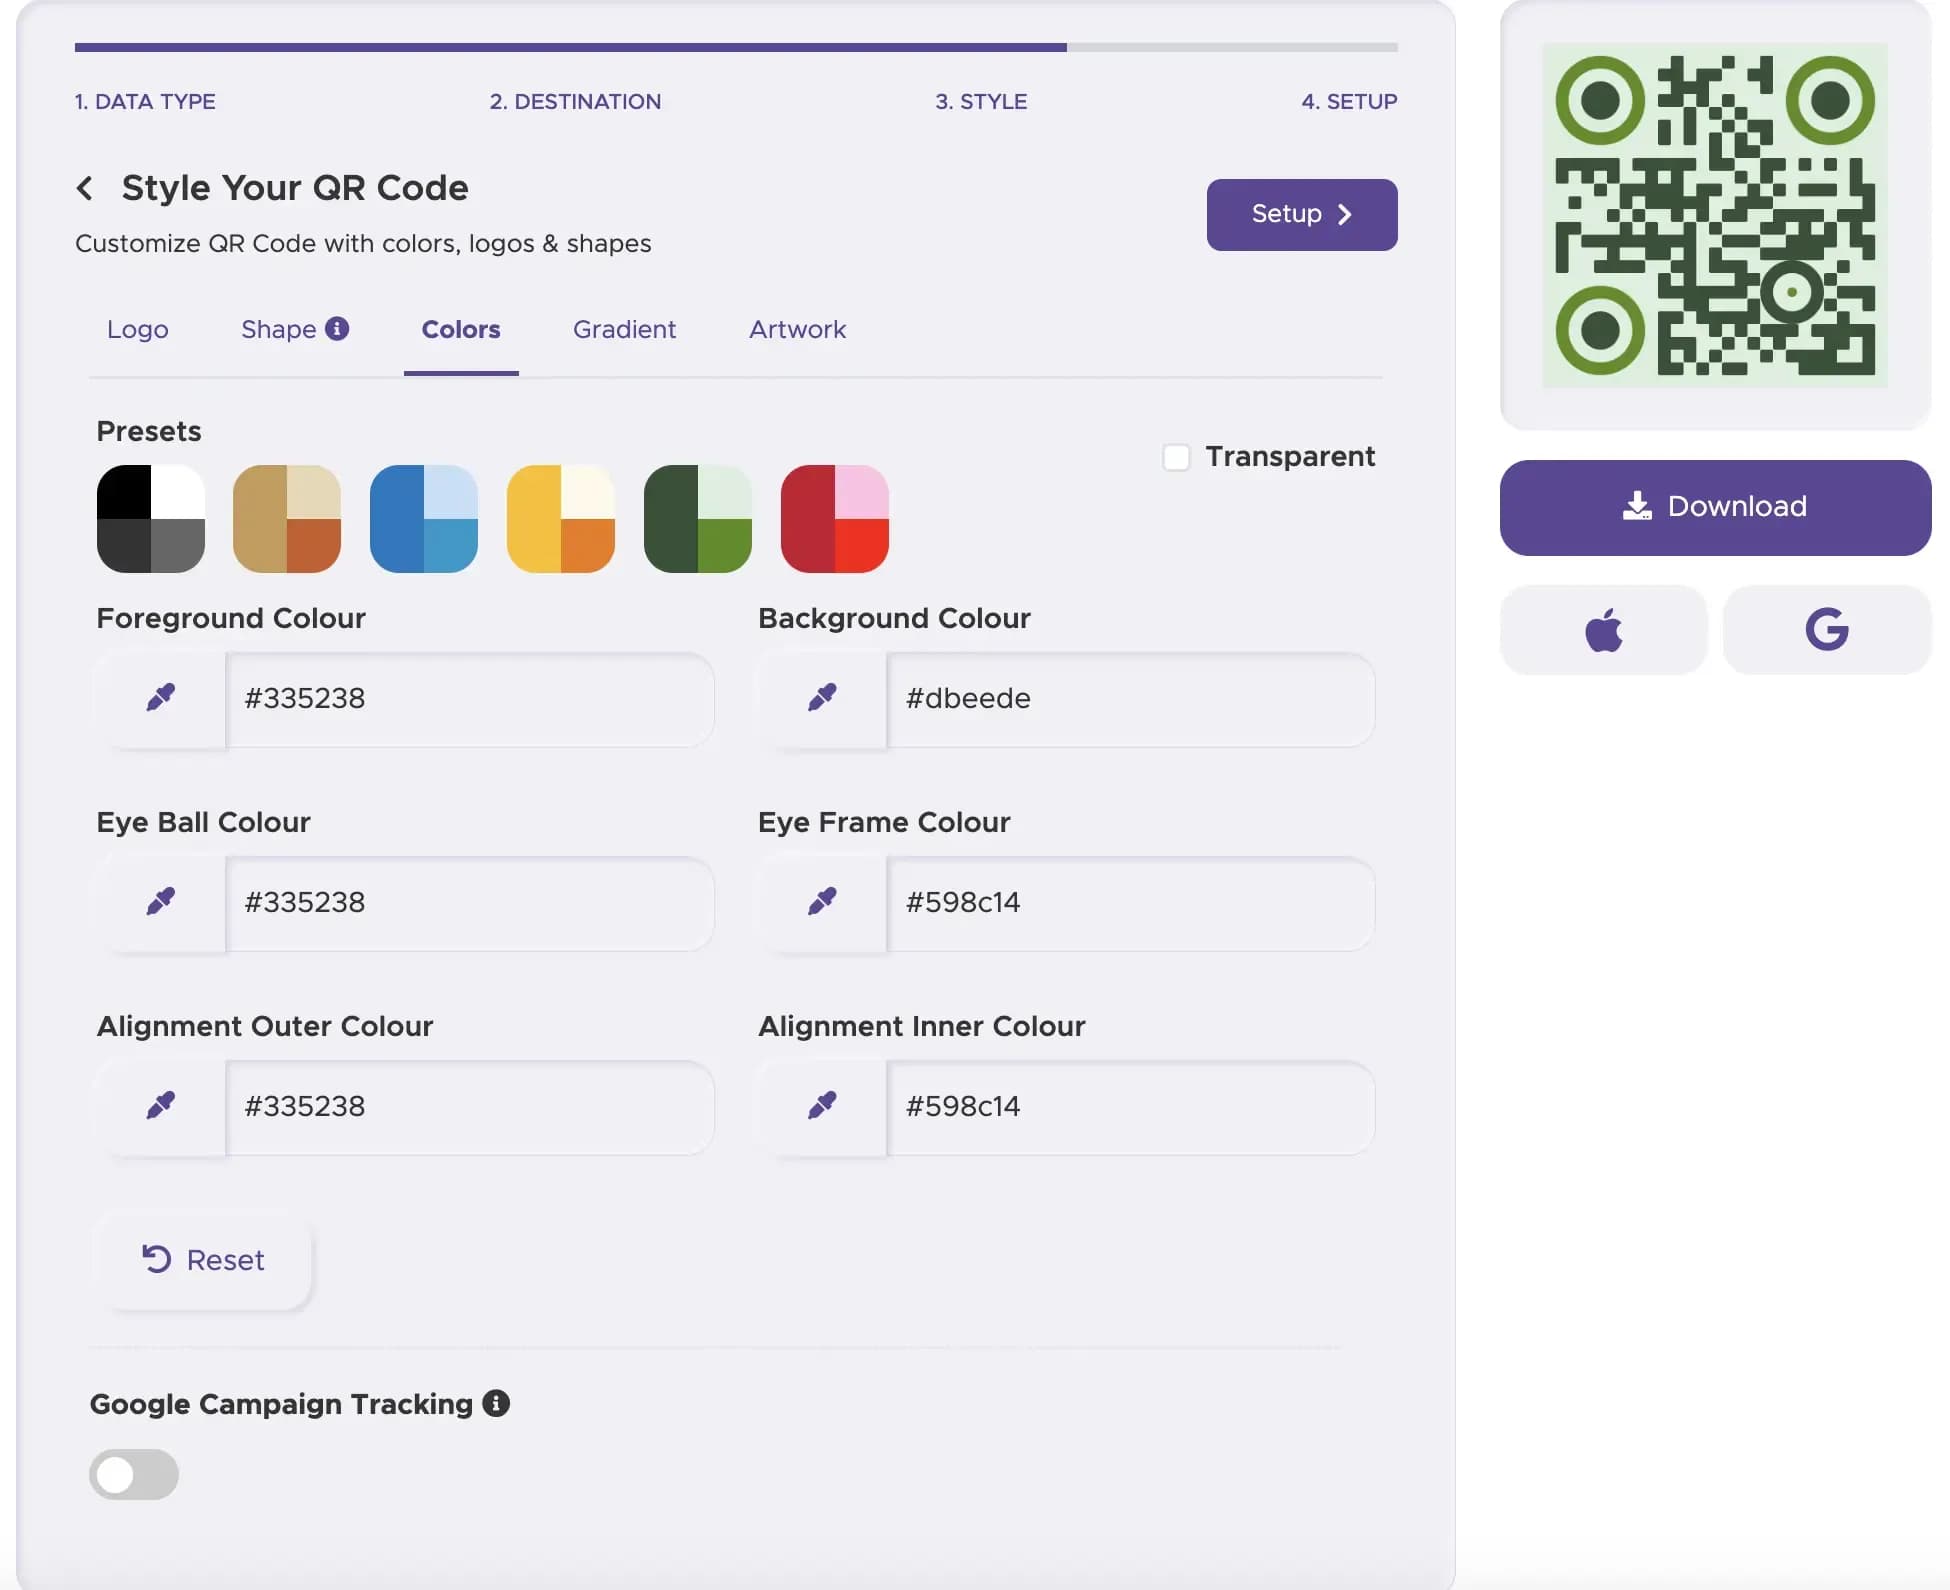Go to step 2. Destination
This screenshot has height=1590, width=1950.
click(575, 101)
